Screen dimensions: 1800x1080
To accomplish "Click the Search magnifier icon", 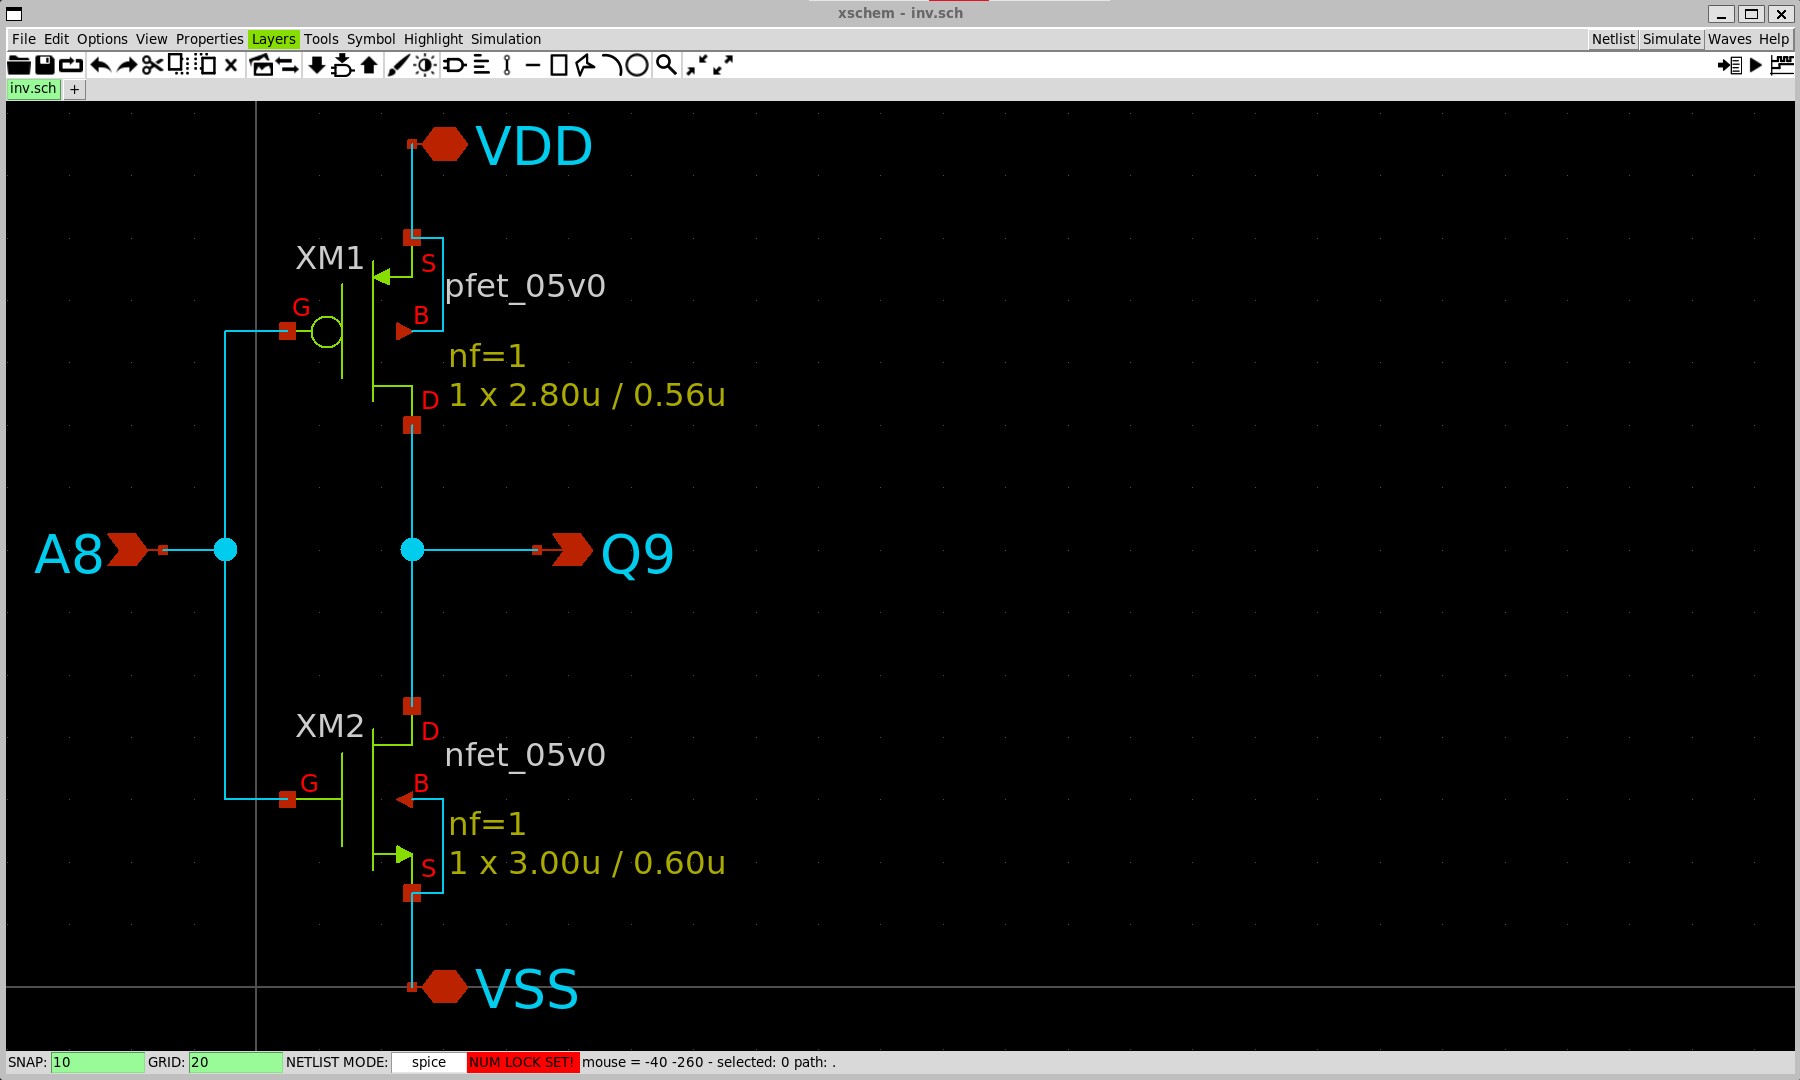I will point(666,65).
